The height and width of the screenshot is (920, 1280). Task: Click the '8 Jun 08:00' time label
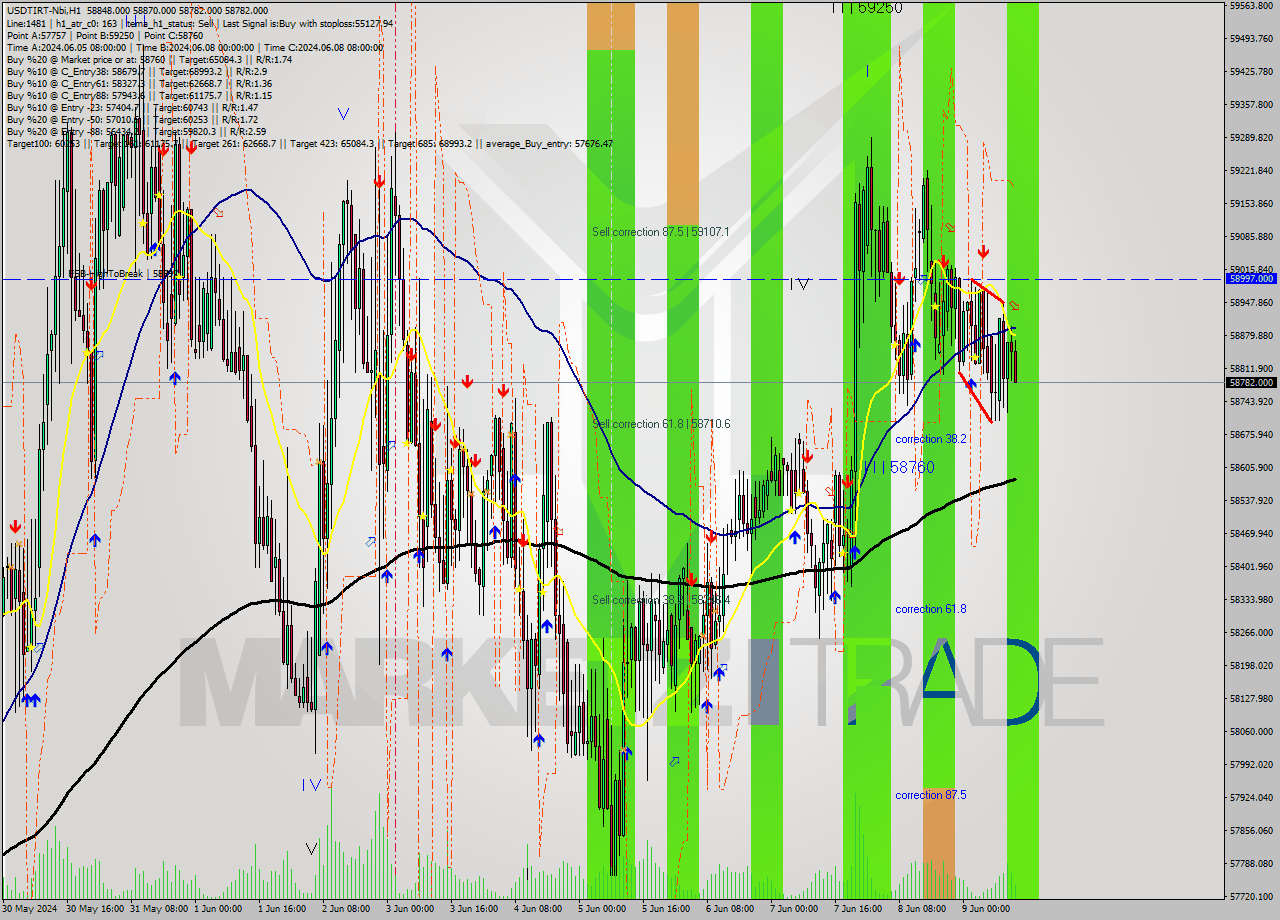tap(922, 909)
